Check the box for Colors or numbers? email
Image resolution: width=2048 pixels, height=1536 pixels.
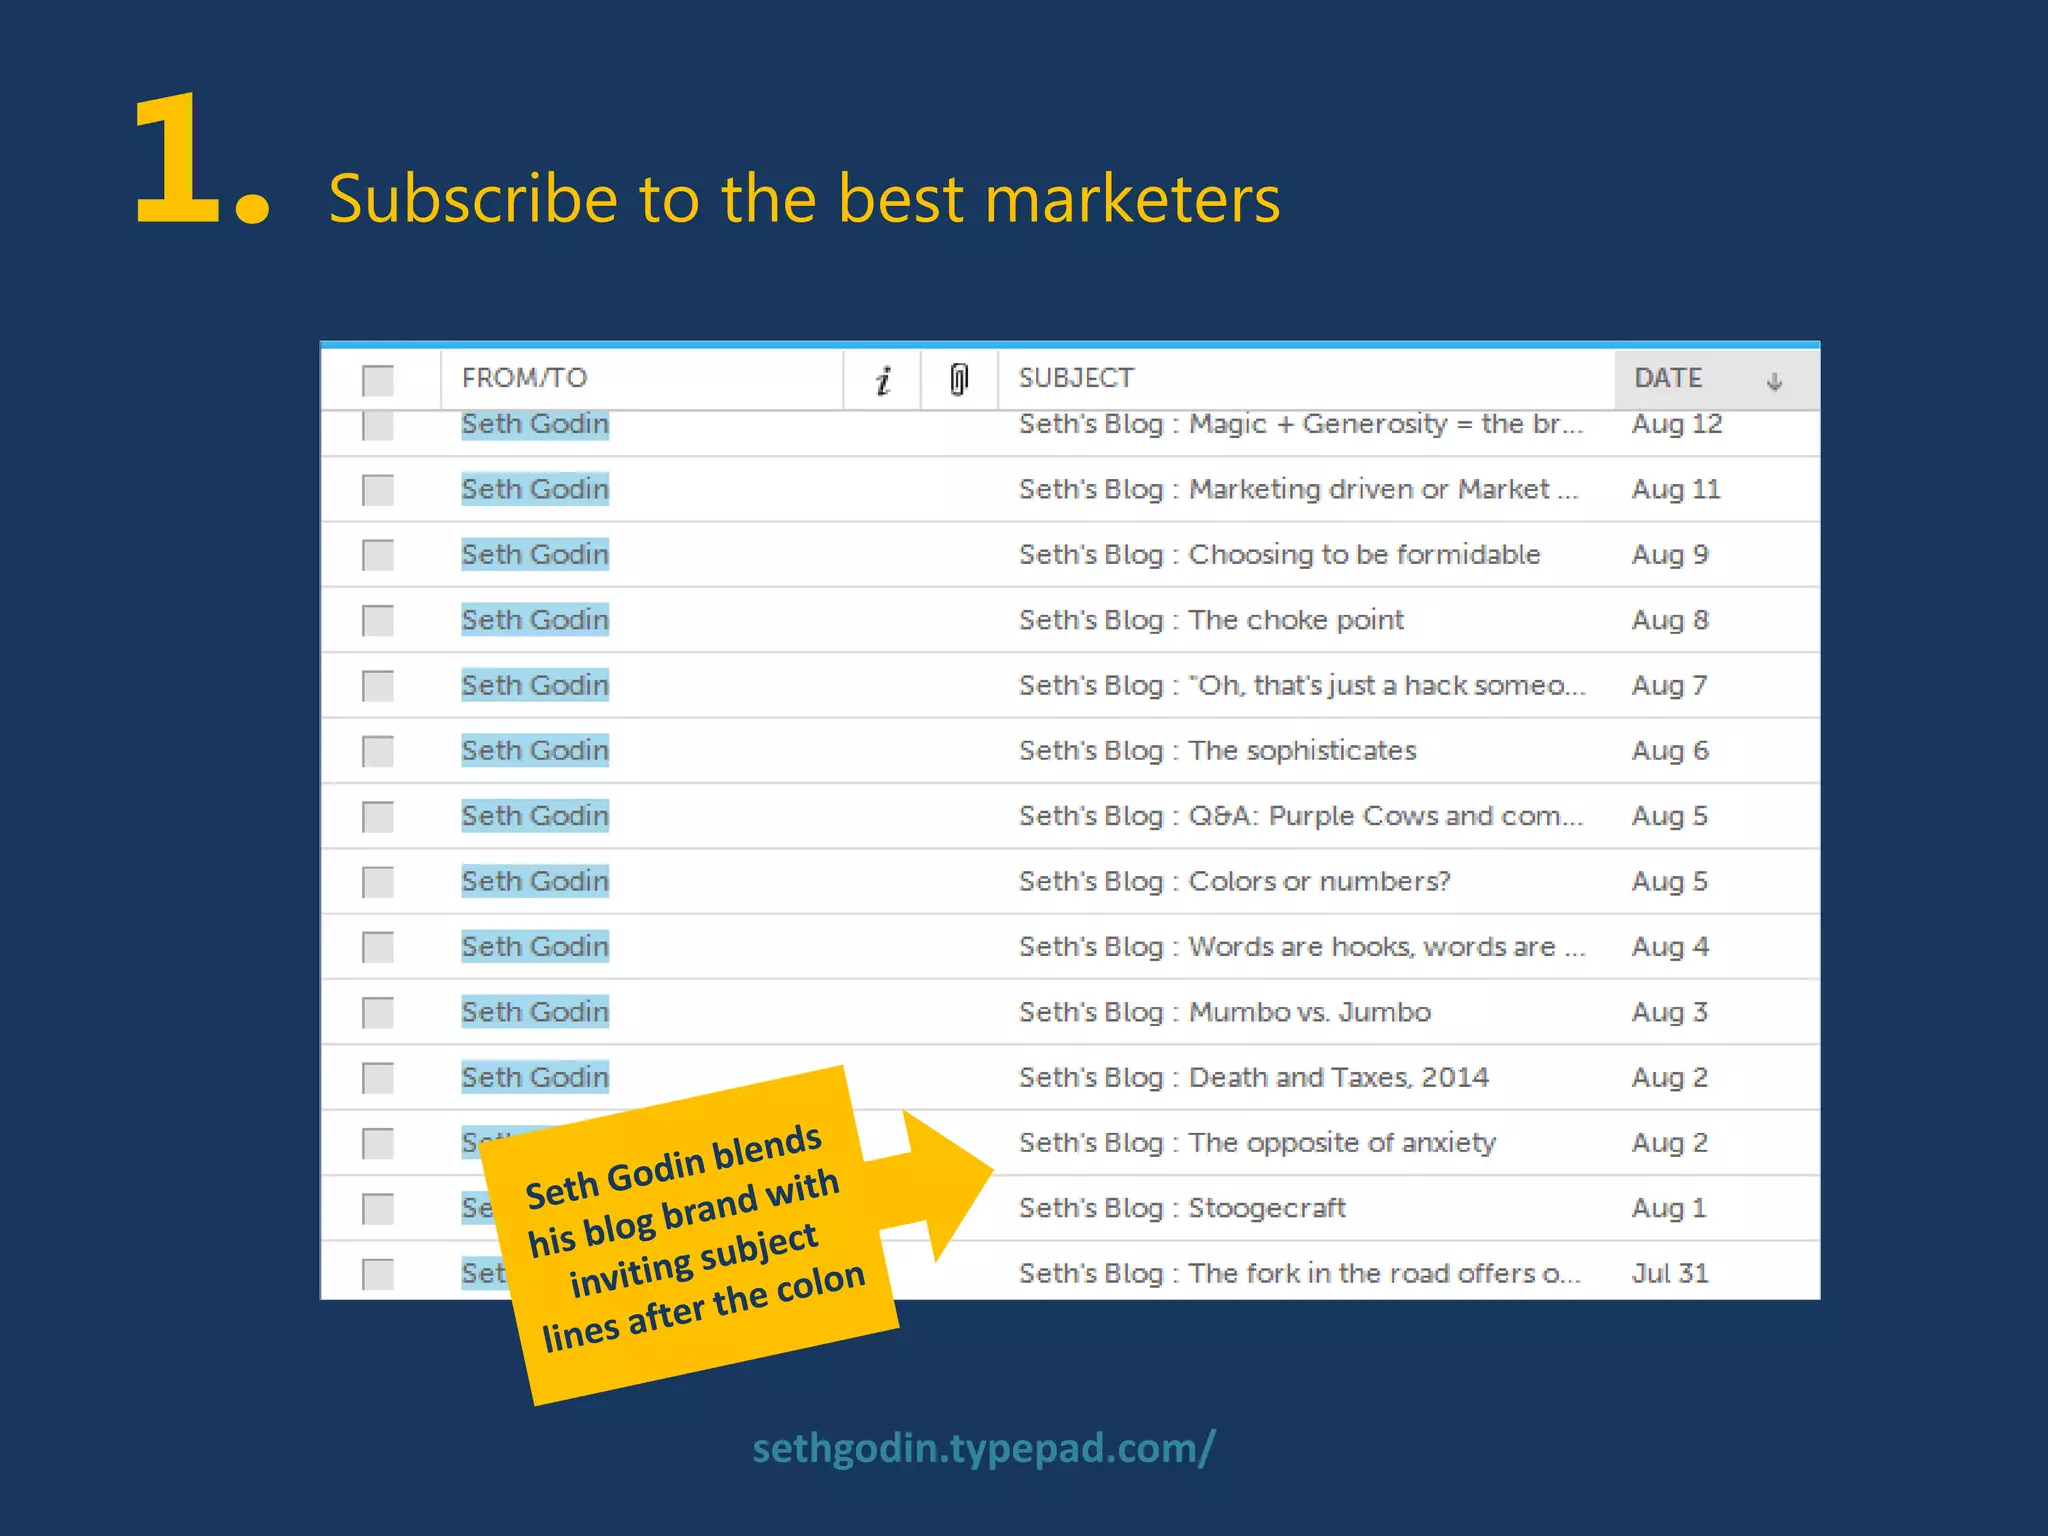point(378,882)
